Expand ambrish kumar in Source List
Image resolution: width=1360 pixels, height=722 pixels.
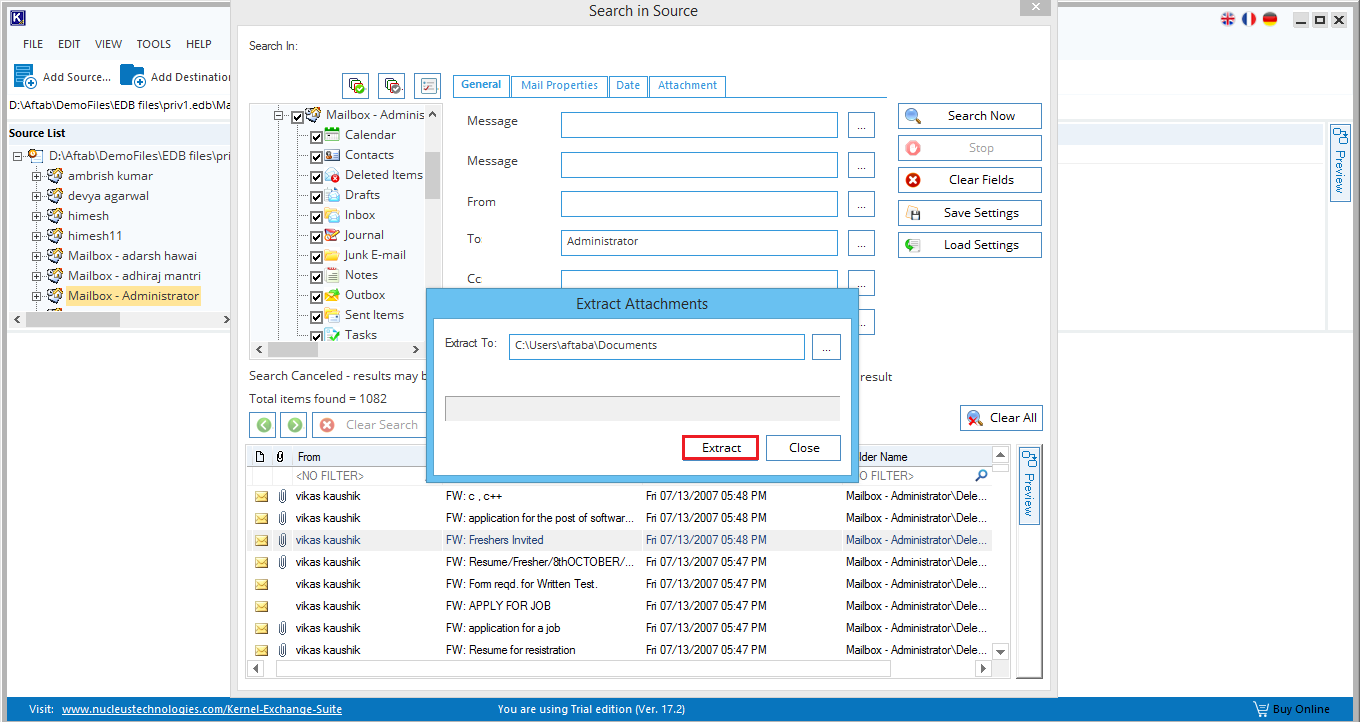pyautogui.click(x=36, y=176)
